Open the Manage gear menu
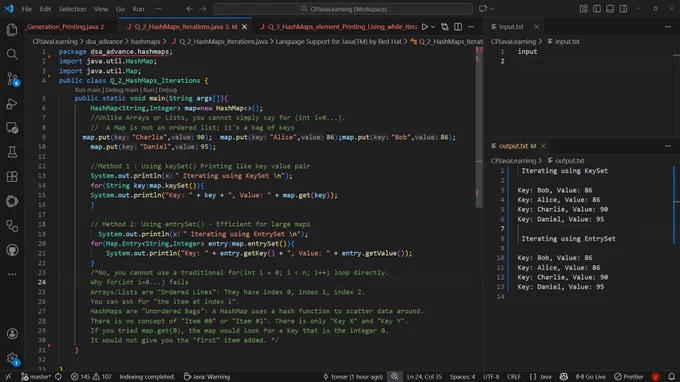 coord(12,358)
